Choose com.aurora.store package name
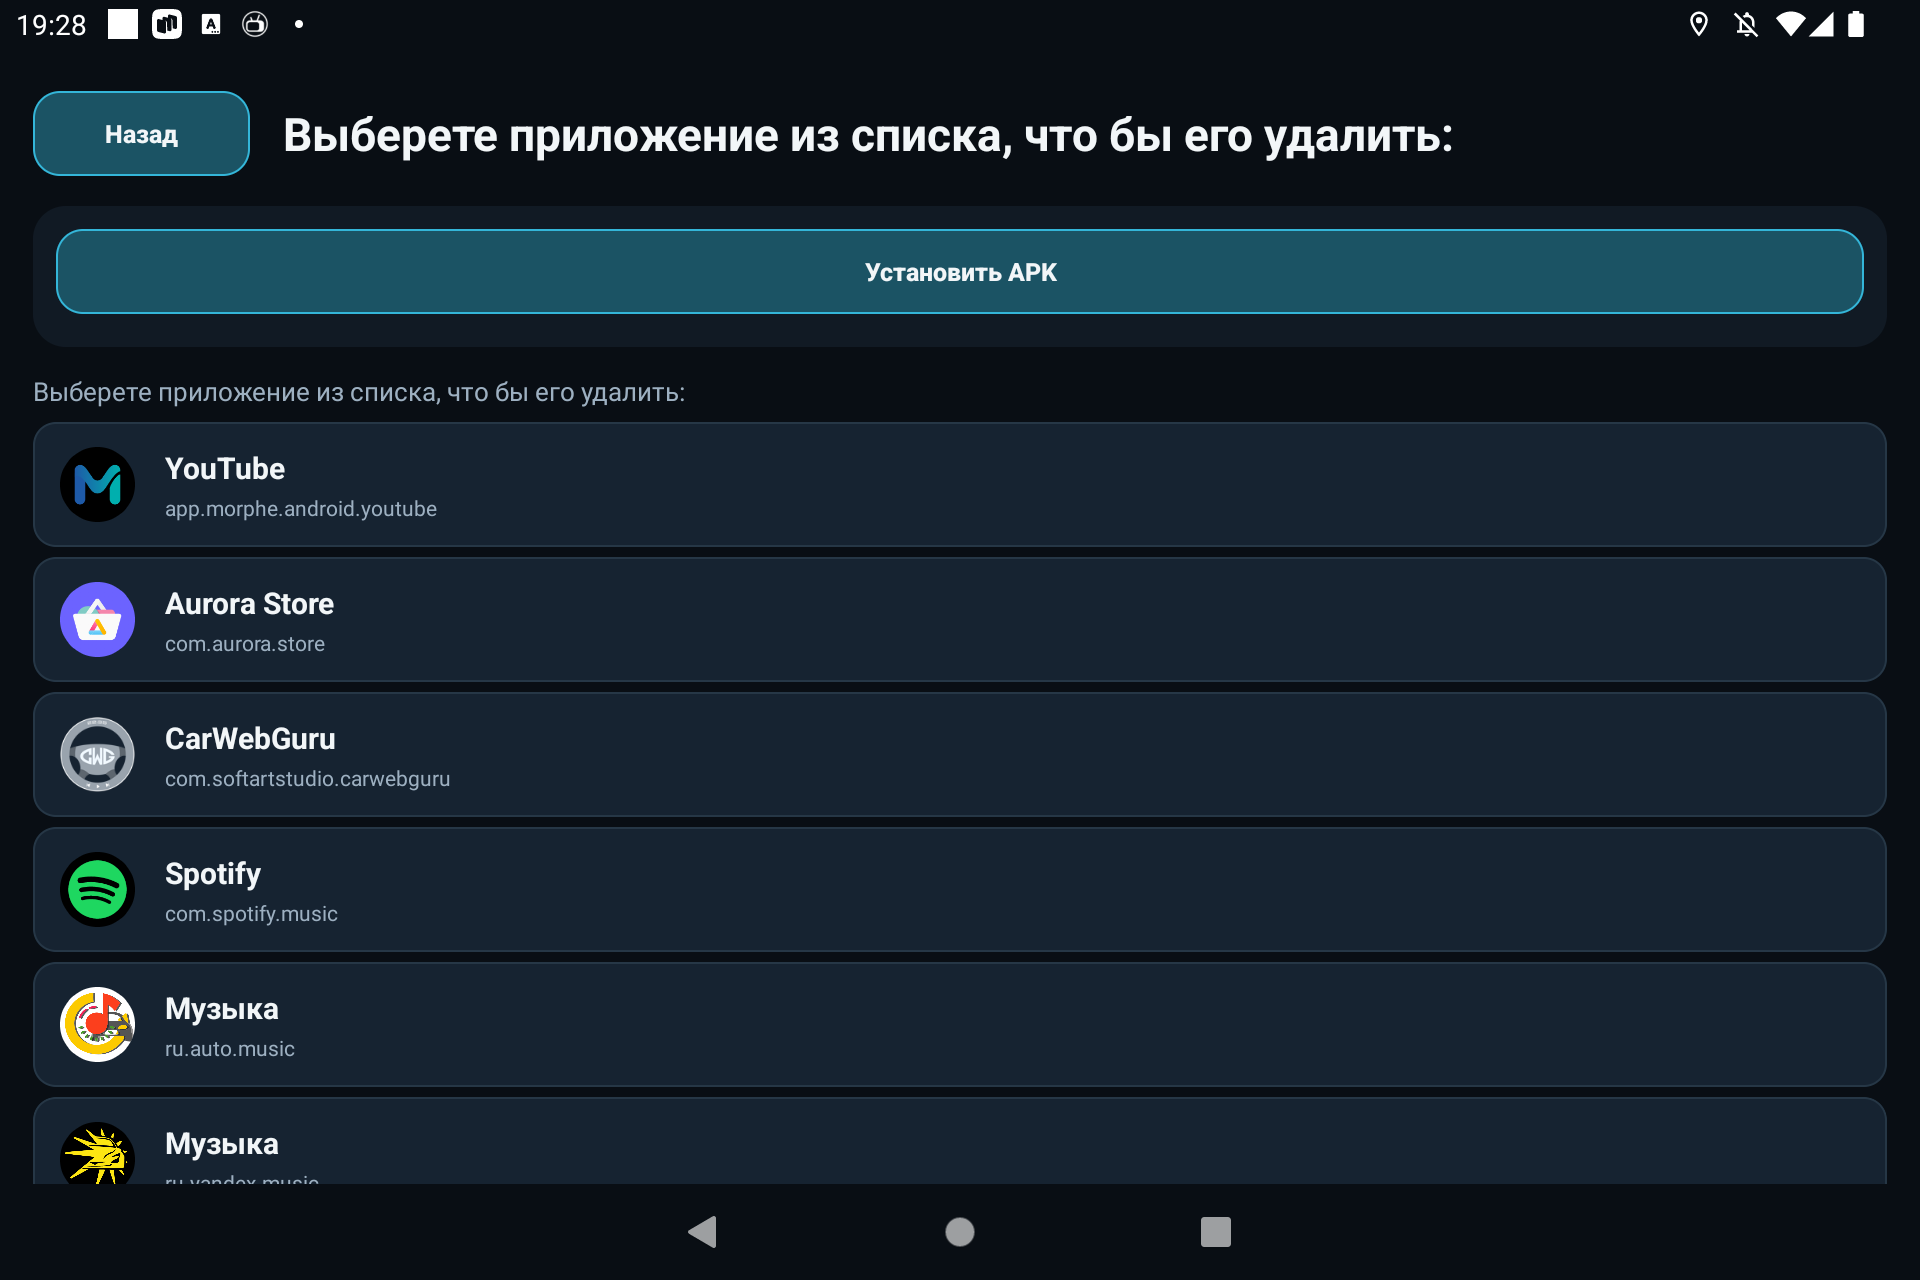Image resolution: width=1920 pixels, height=1280 pixels. coord(245,644)
